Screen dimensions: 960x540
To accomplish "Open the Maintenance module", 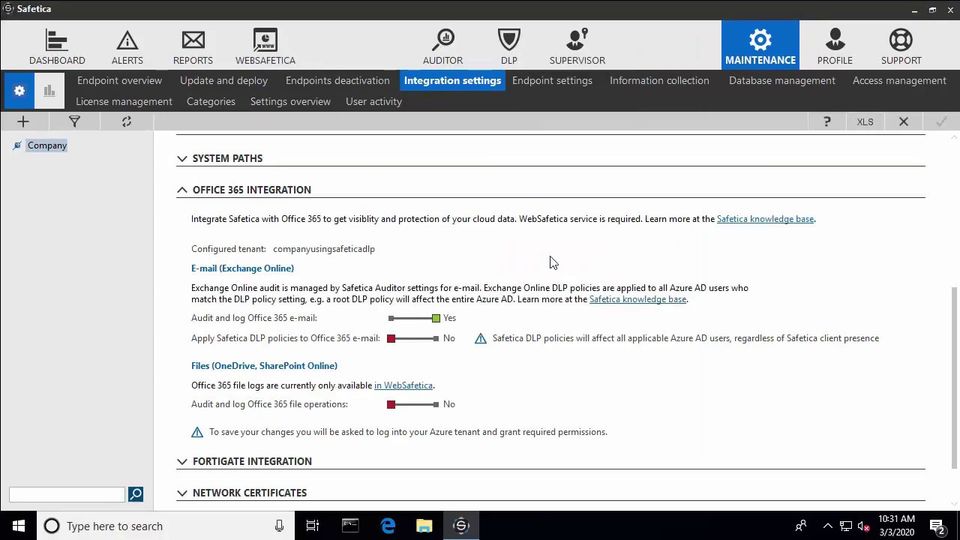I will coord(760,45).
